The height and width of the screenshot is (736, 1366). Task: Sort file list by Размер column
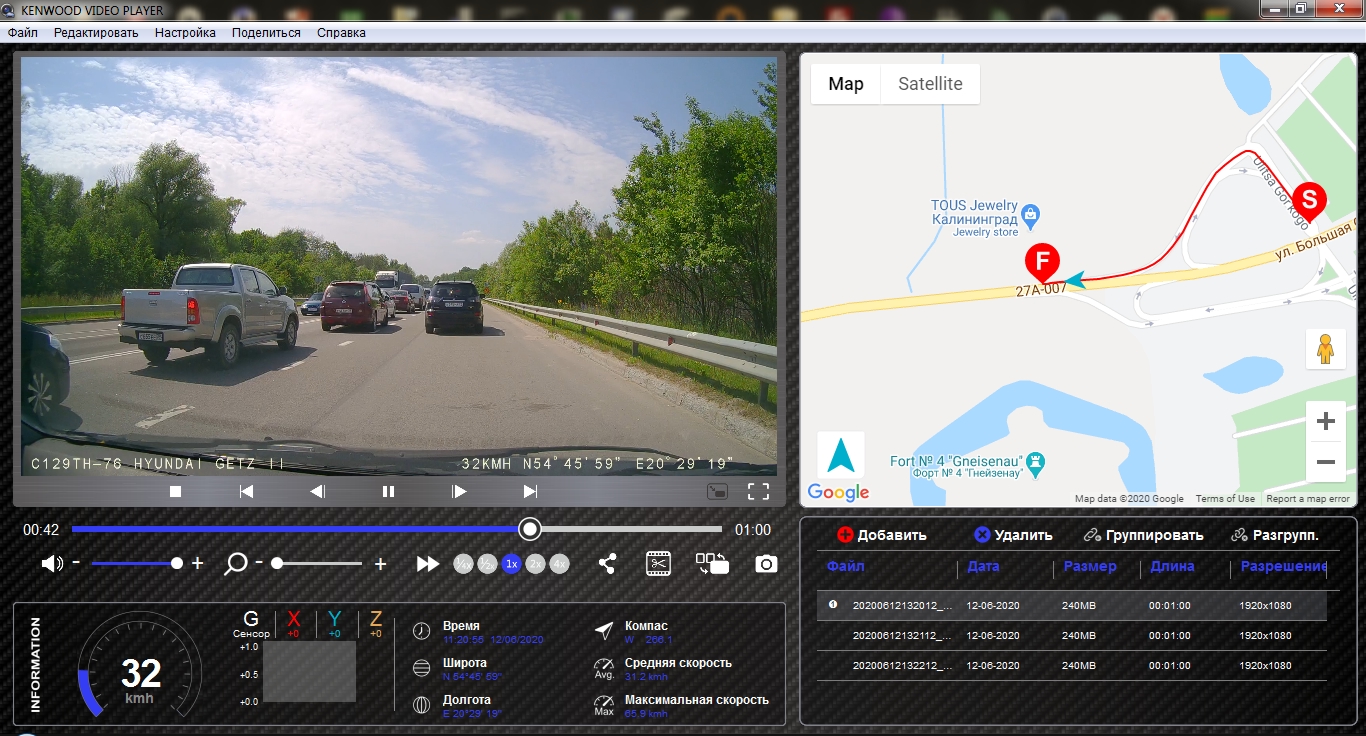click(1083, 567)
